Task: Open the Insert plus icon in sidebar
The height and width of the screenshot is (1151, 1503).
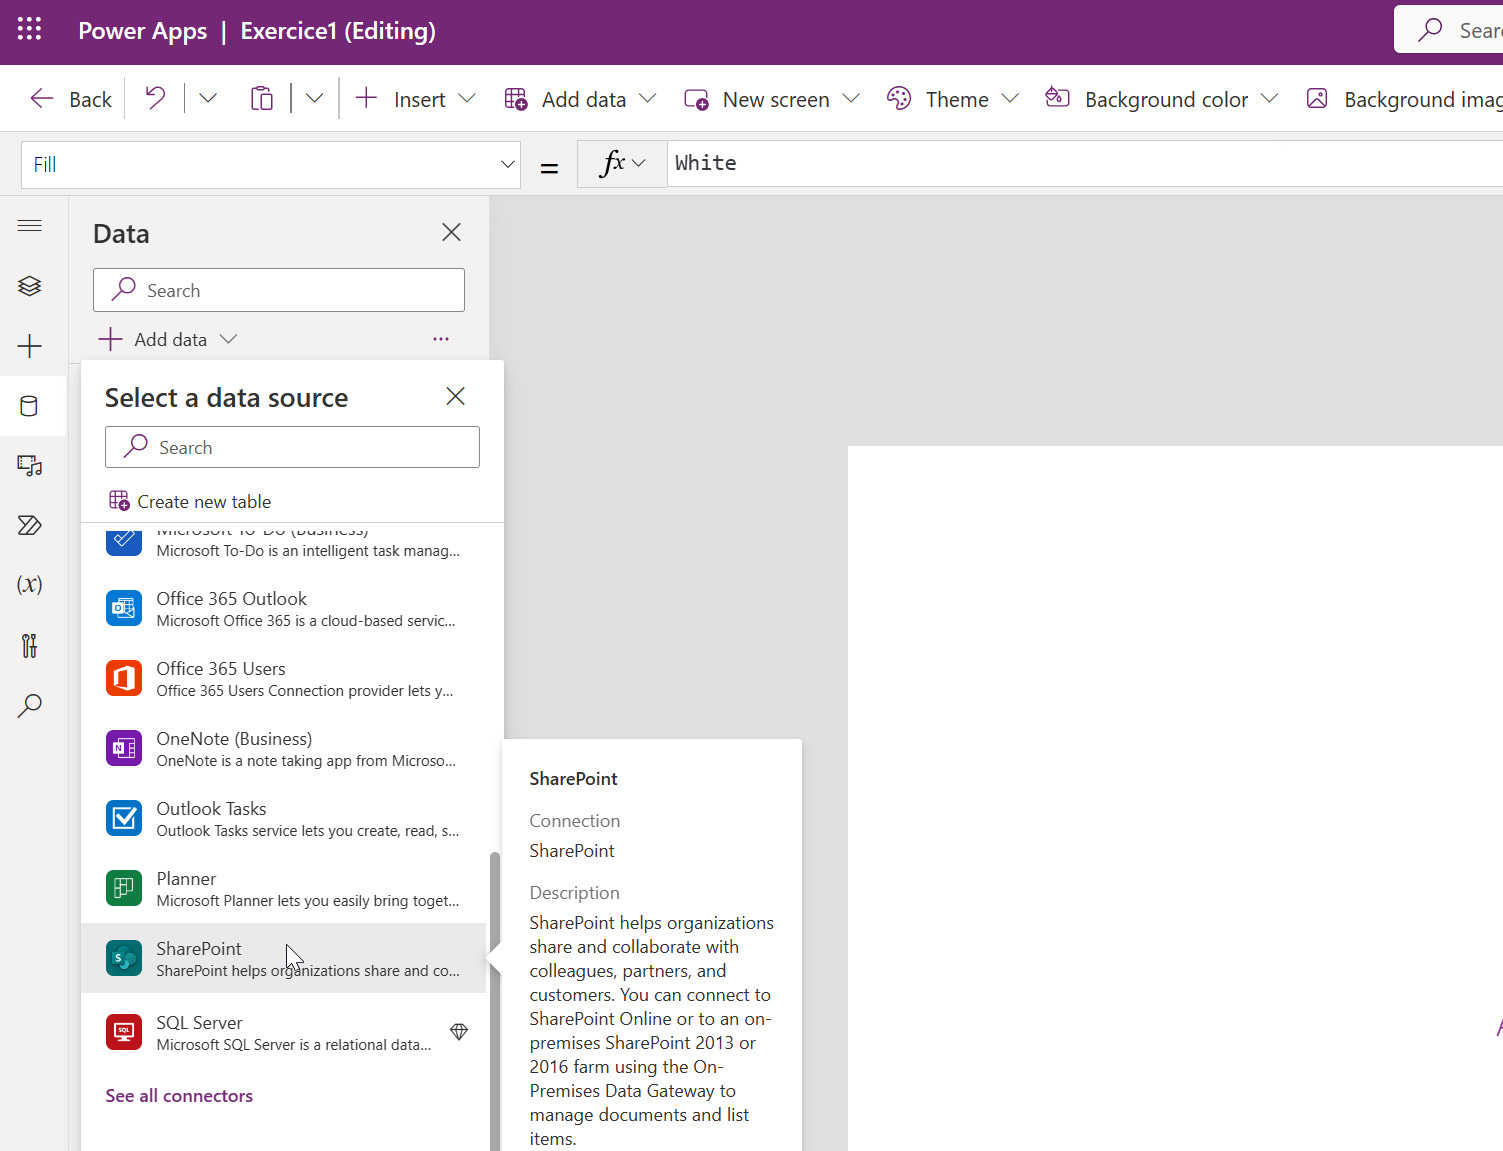Action: pos(30,346)
